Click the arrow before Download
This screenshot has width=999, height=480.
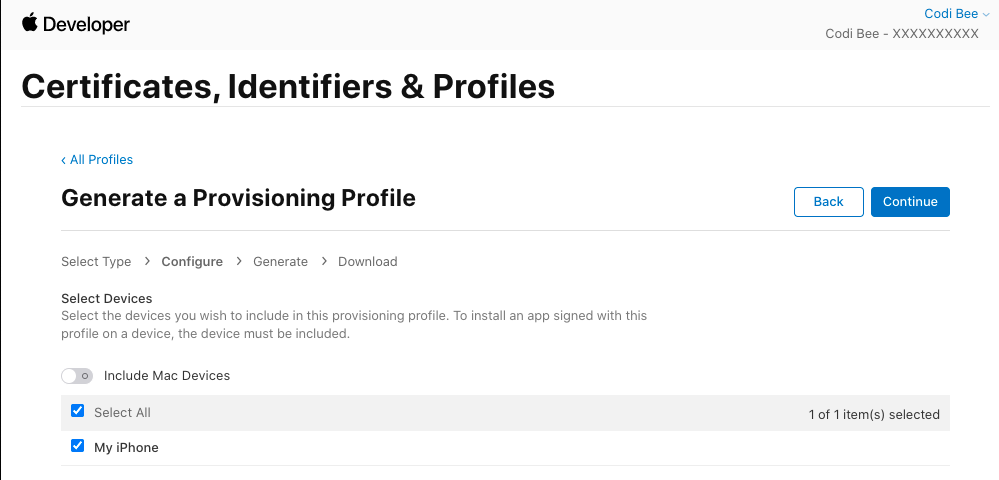(324, 261)
